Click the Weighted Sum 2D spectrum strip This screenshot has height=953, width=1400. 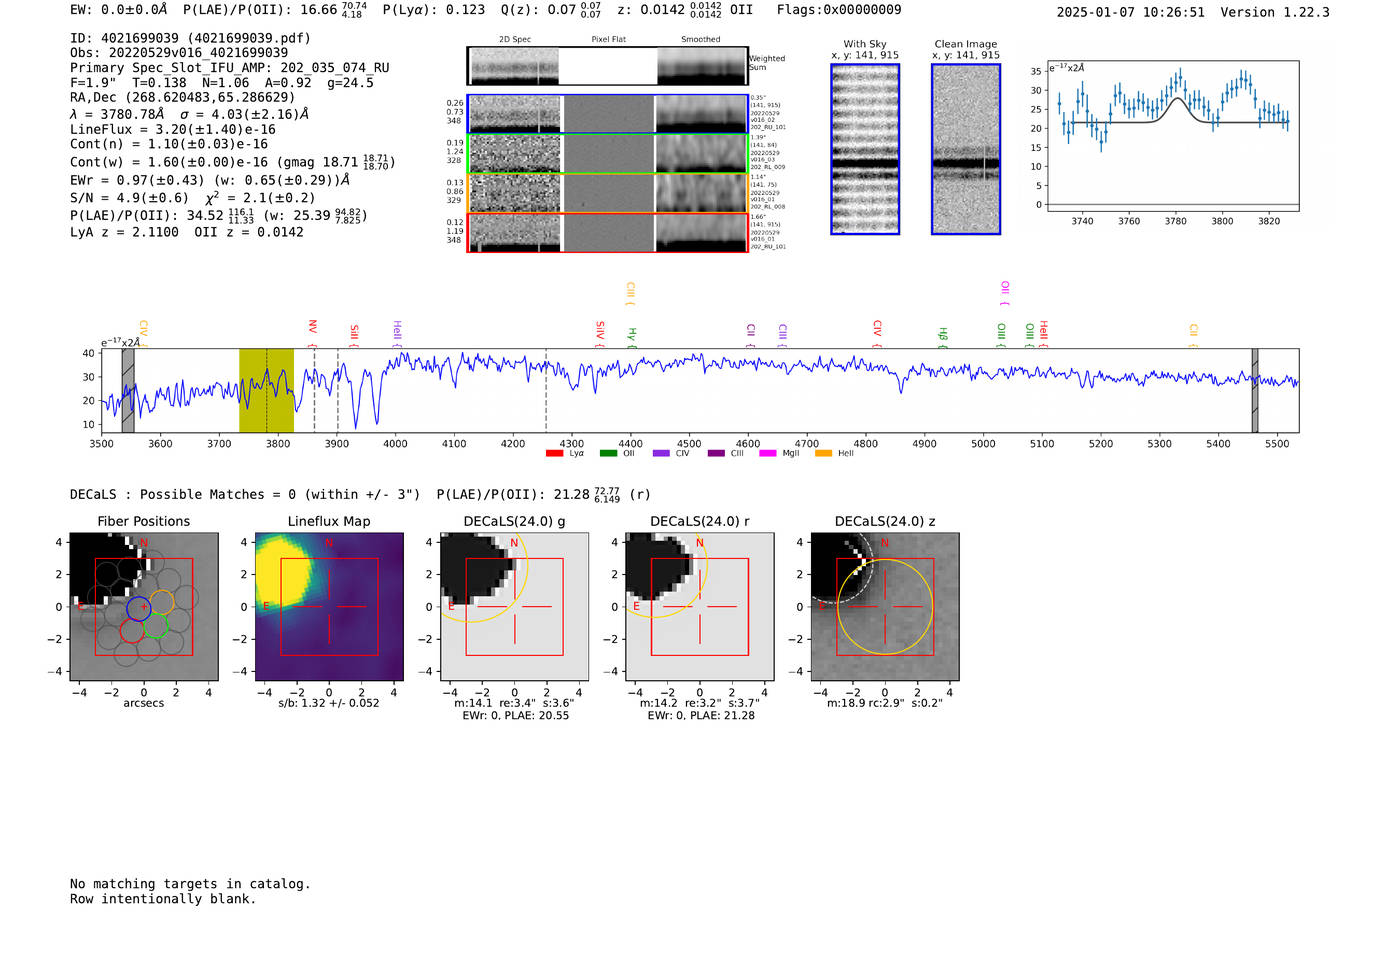(x=607, y=66)
